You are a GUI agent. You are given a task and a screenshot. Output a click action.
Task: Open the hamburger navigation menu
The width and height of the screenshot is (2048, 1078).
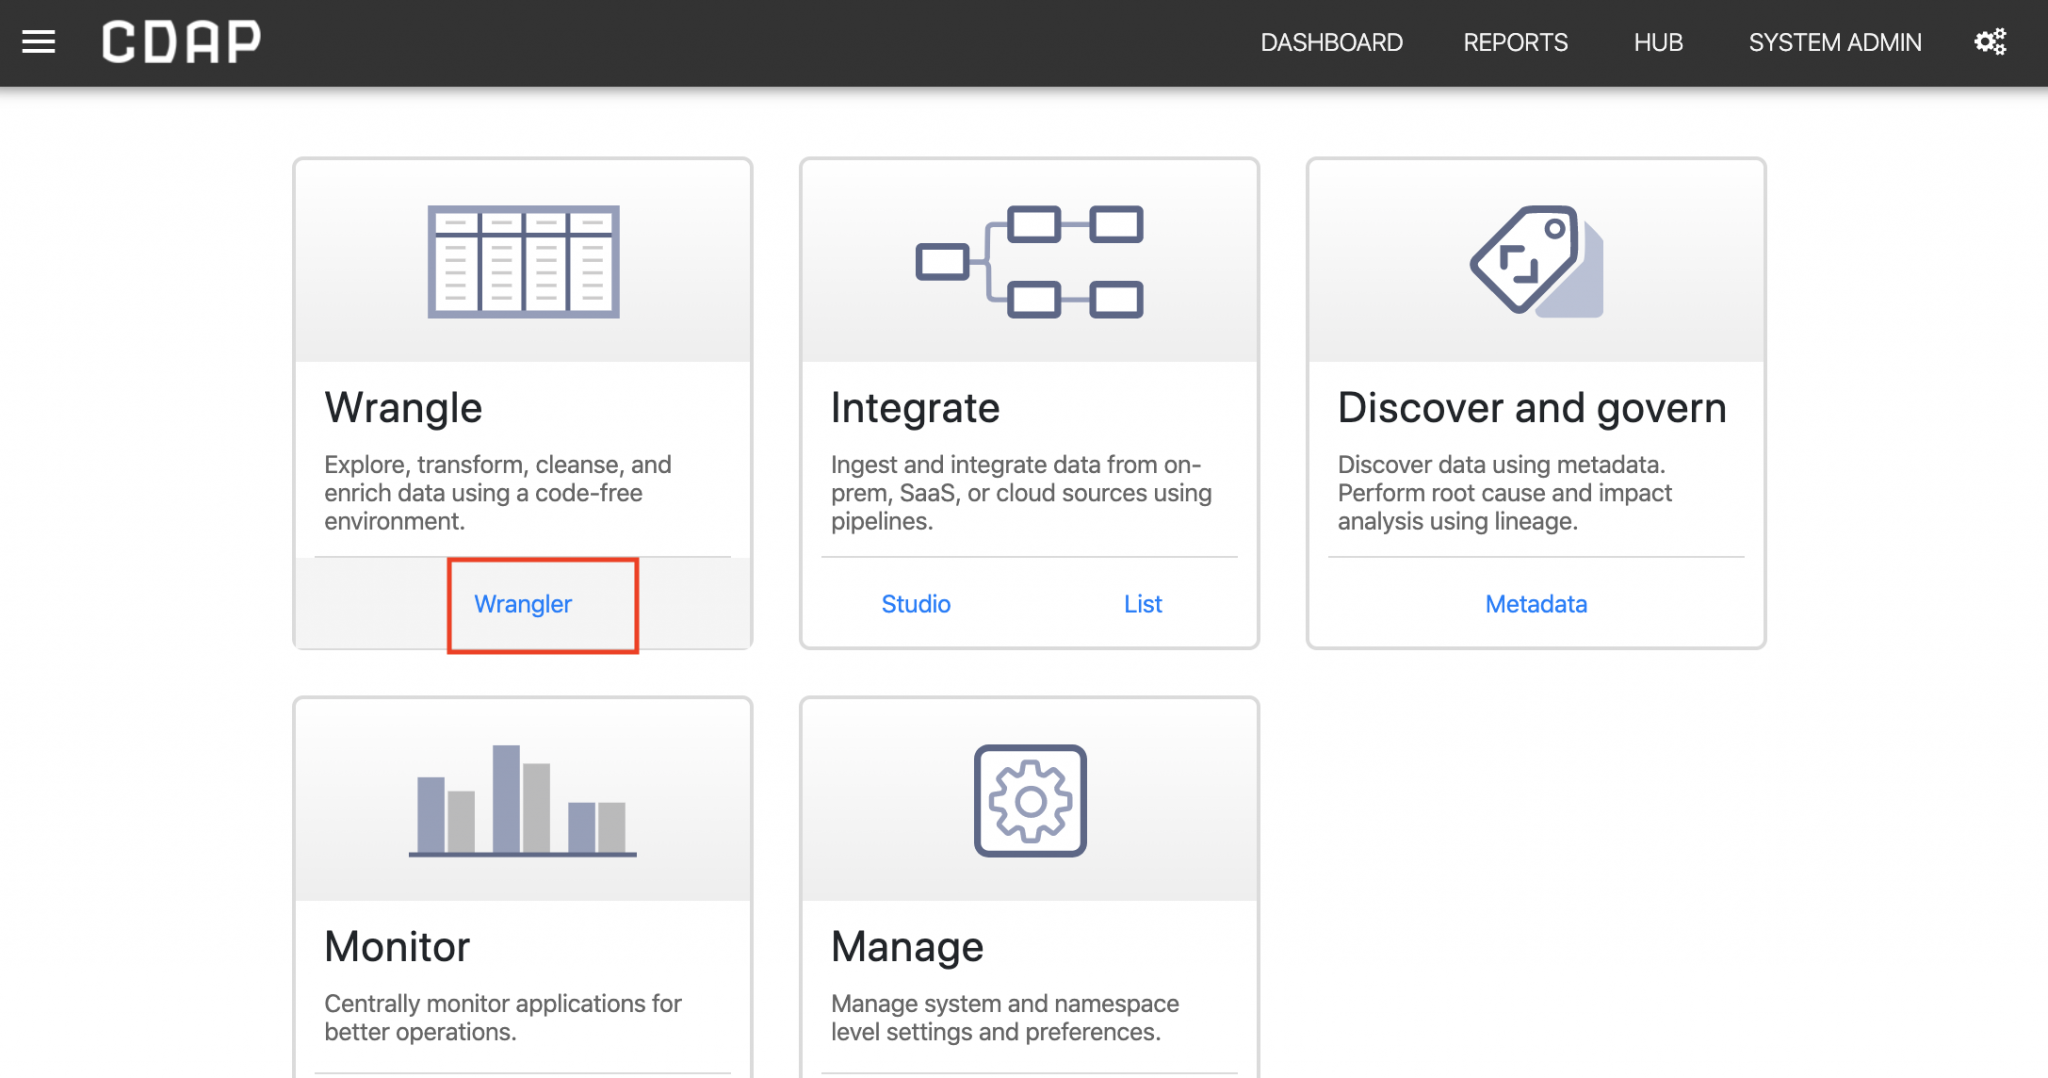[x=38, y=42]
